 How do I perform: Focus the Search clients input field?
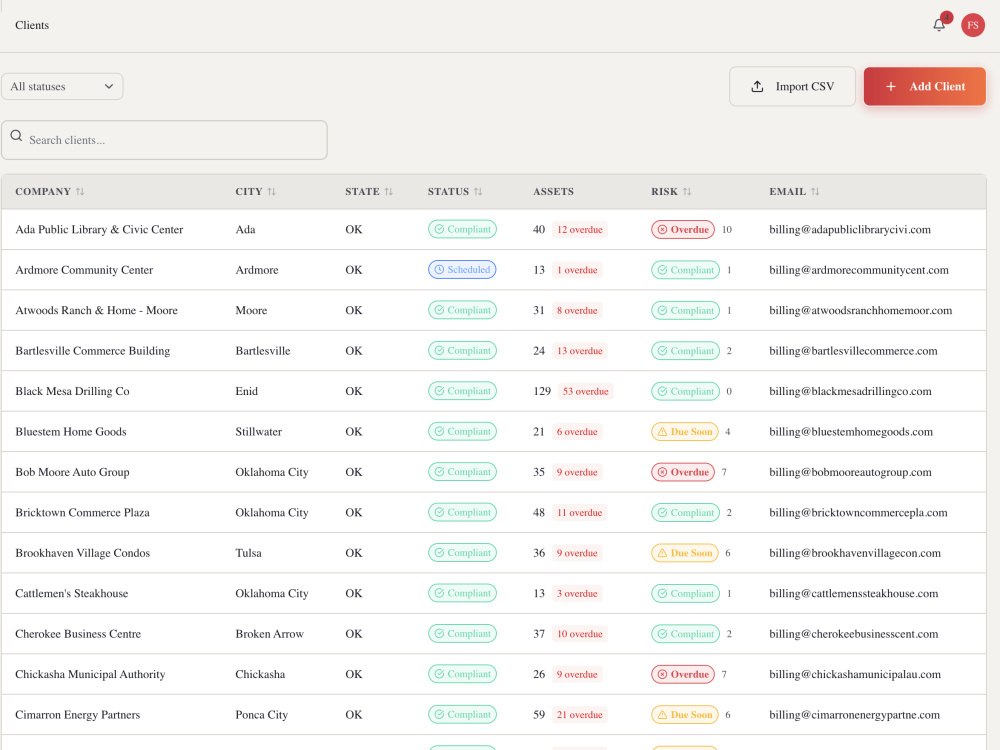tap(165, 140)
